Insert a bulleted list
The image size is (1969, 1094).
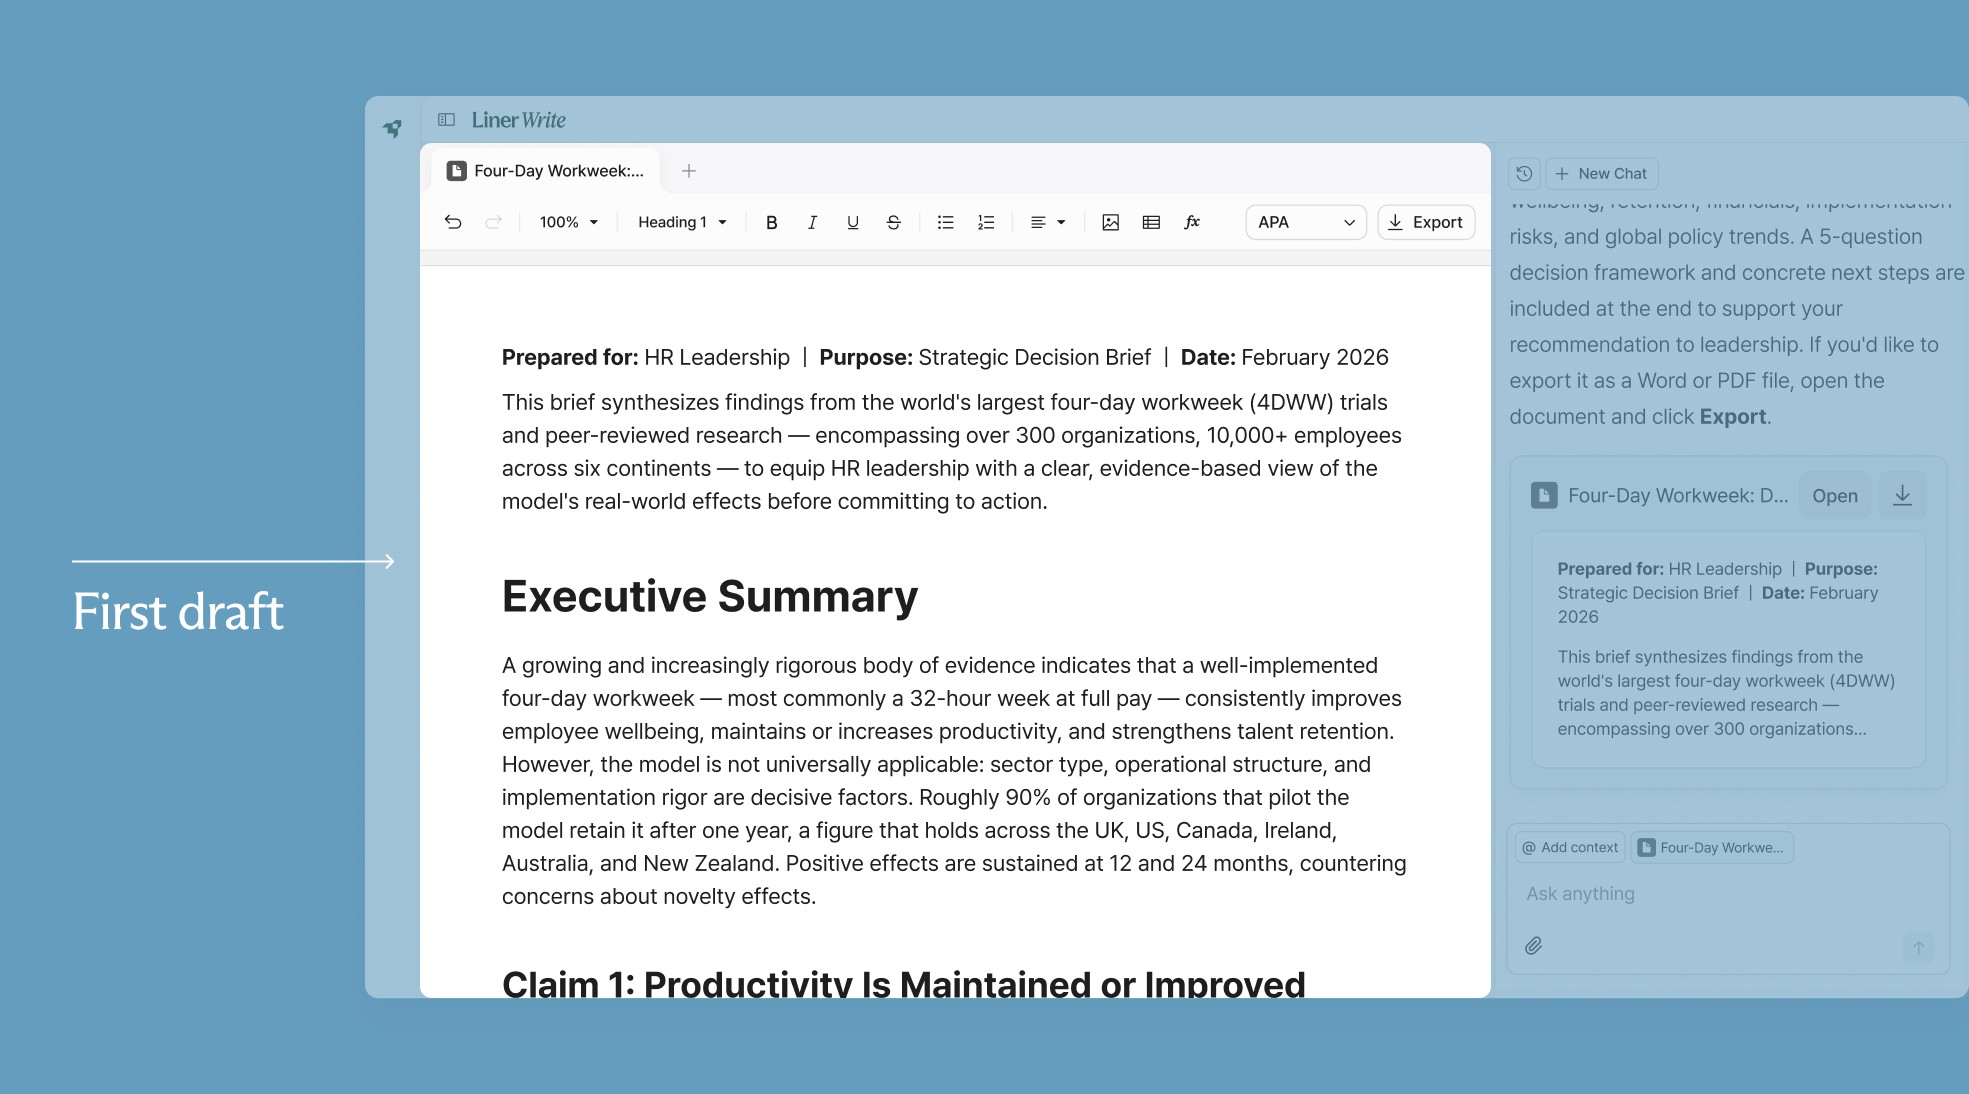[945, 222]
